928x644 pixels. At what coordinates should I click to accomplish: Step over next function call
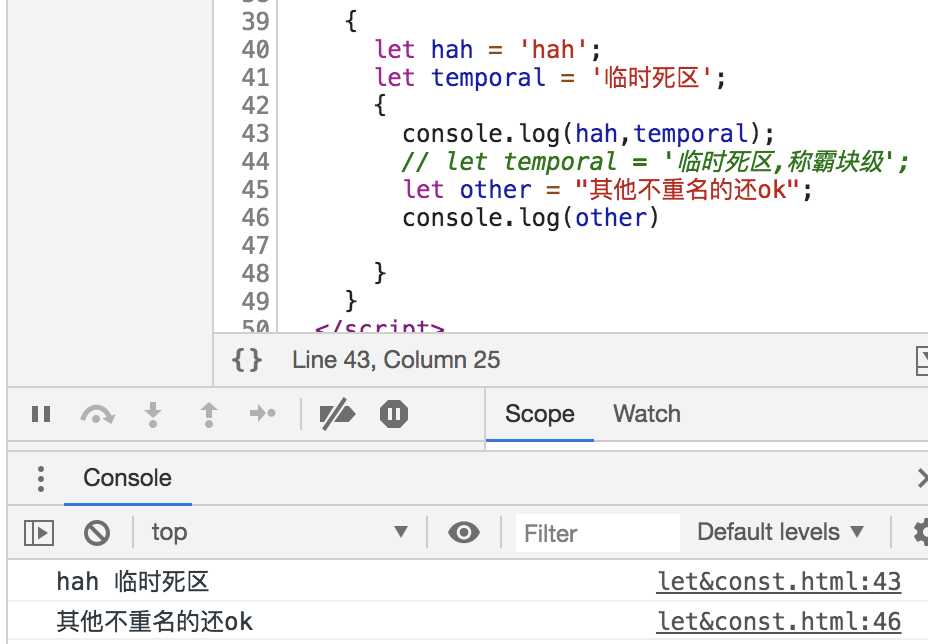(98, 414)
